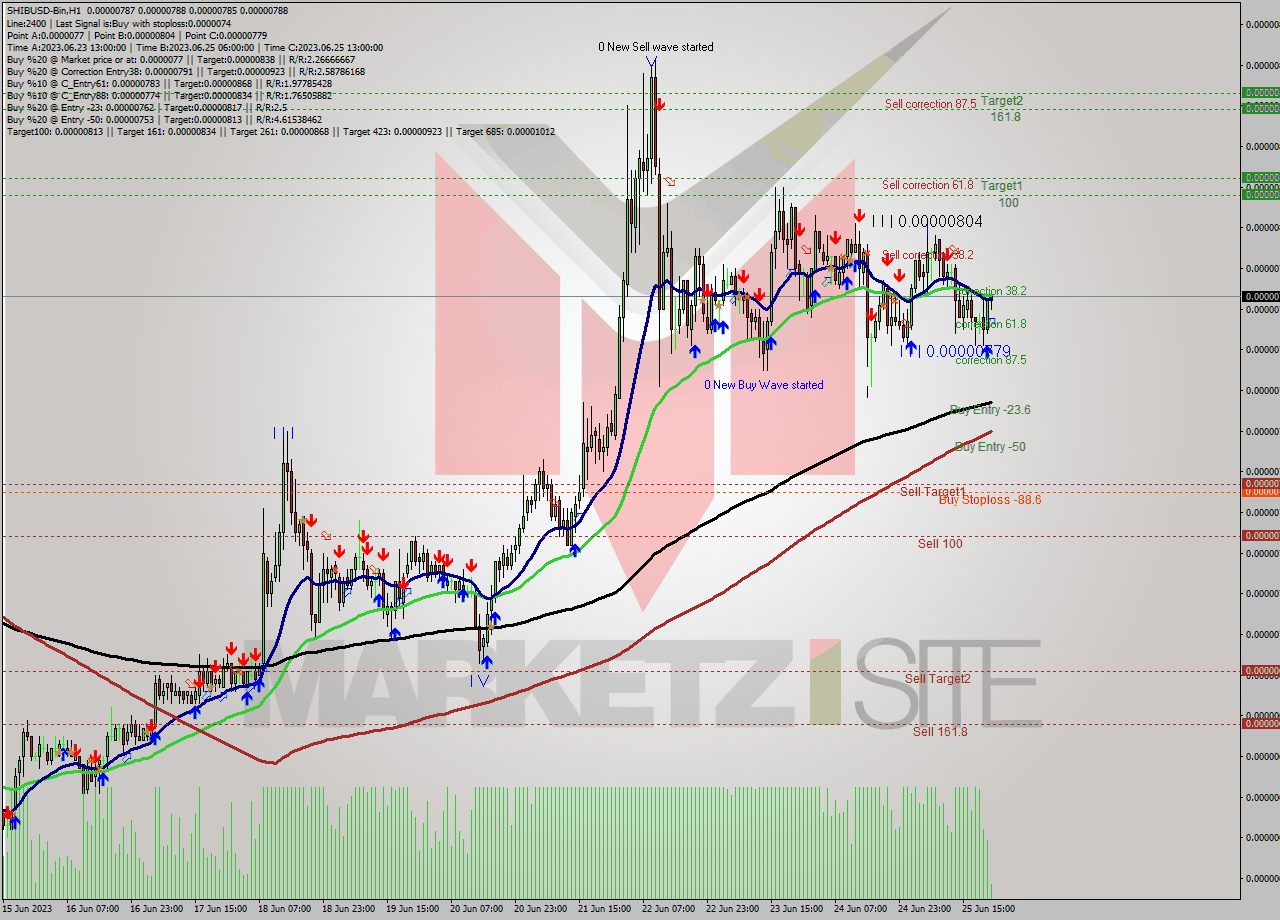The height and width of the screenshot is (920, 1280).
Task: Click the 'Buy %20 @ Entry -23' line
Action: pos(147,107)
